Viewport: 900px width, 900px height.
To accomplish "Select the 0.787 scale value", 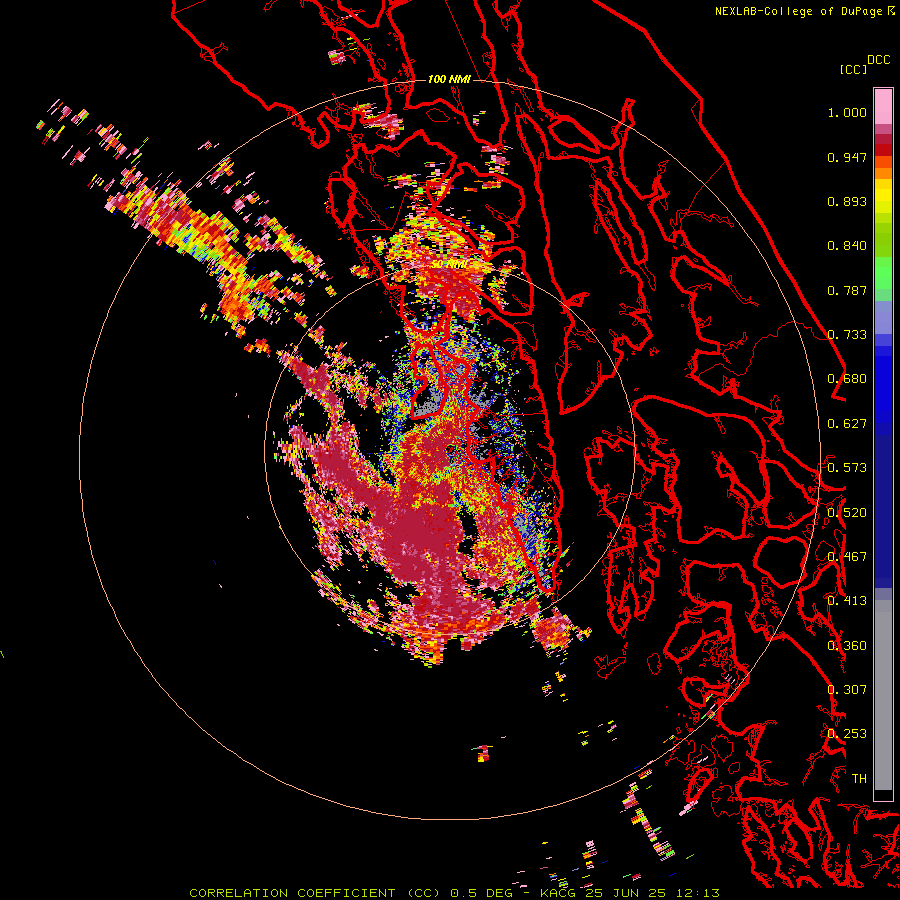I will click(x=847, y=290).
